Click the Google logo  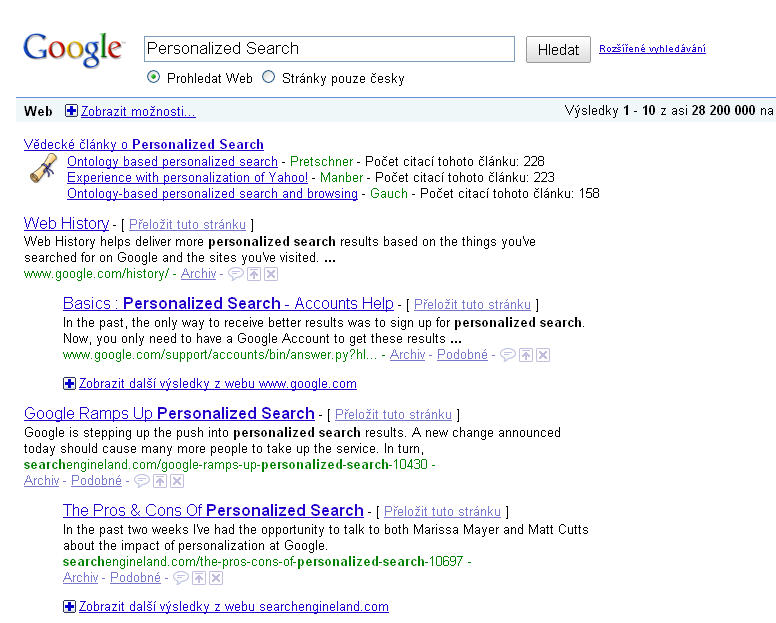click(x=73, y=49)
